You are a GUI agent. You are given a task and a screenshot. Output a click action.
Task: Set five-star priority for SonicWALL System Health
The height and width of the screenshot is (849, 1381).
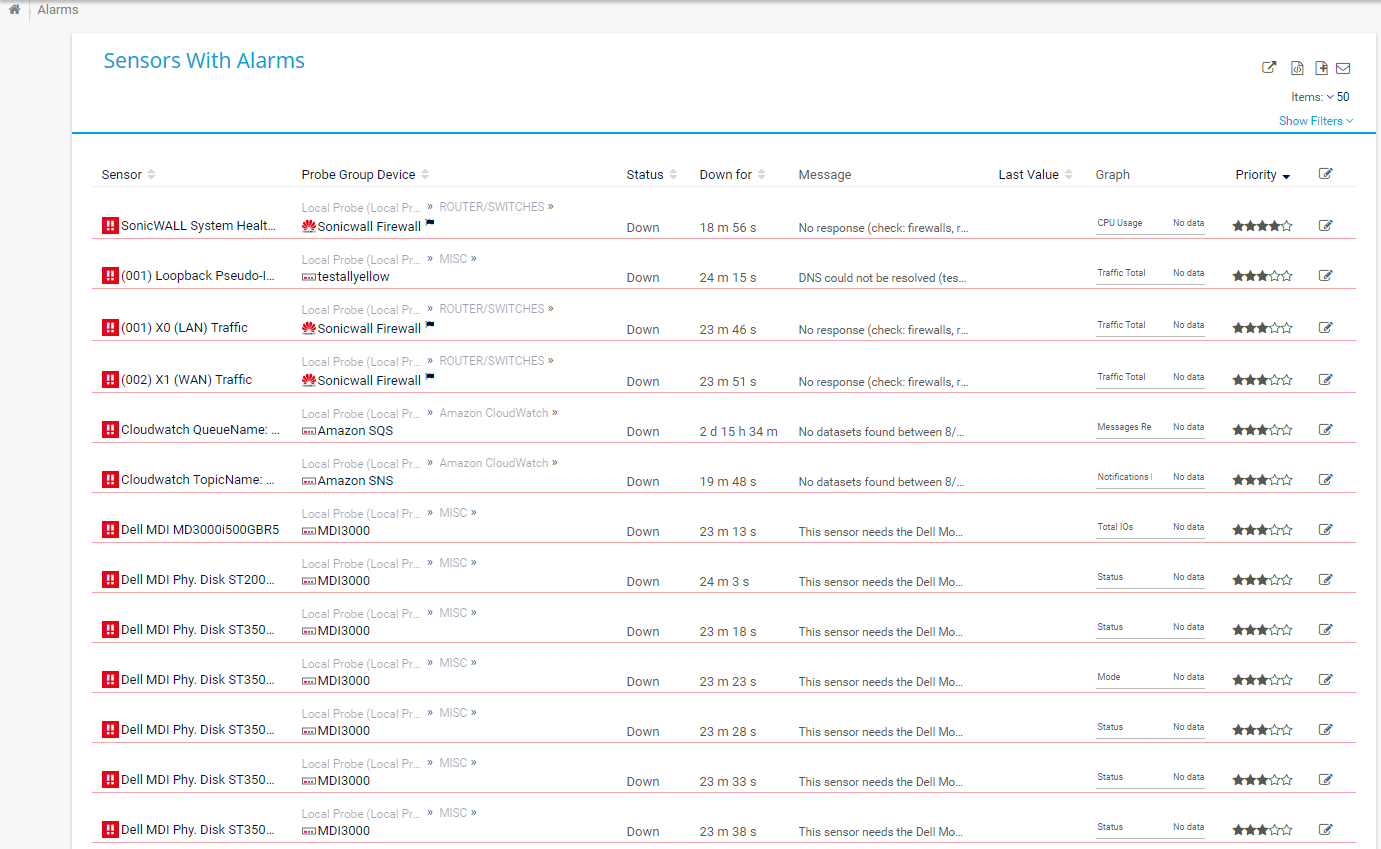click(1286, 226)
